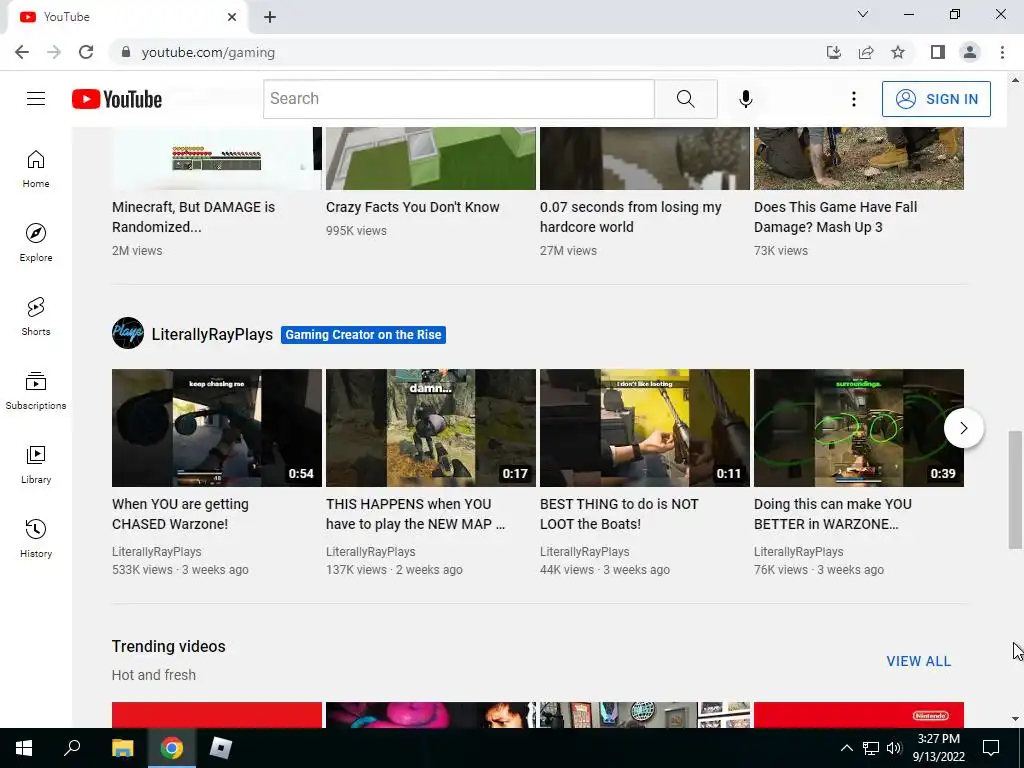Open Windows taskbar search
This screenshot has height=768, width=1024.
pyautogui.click(x=72, y=748)
